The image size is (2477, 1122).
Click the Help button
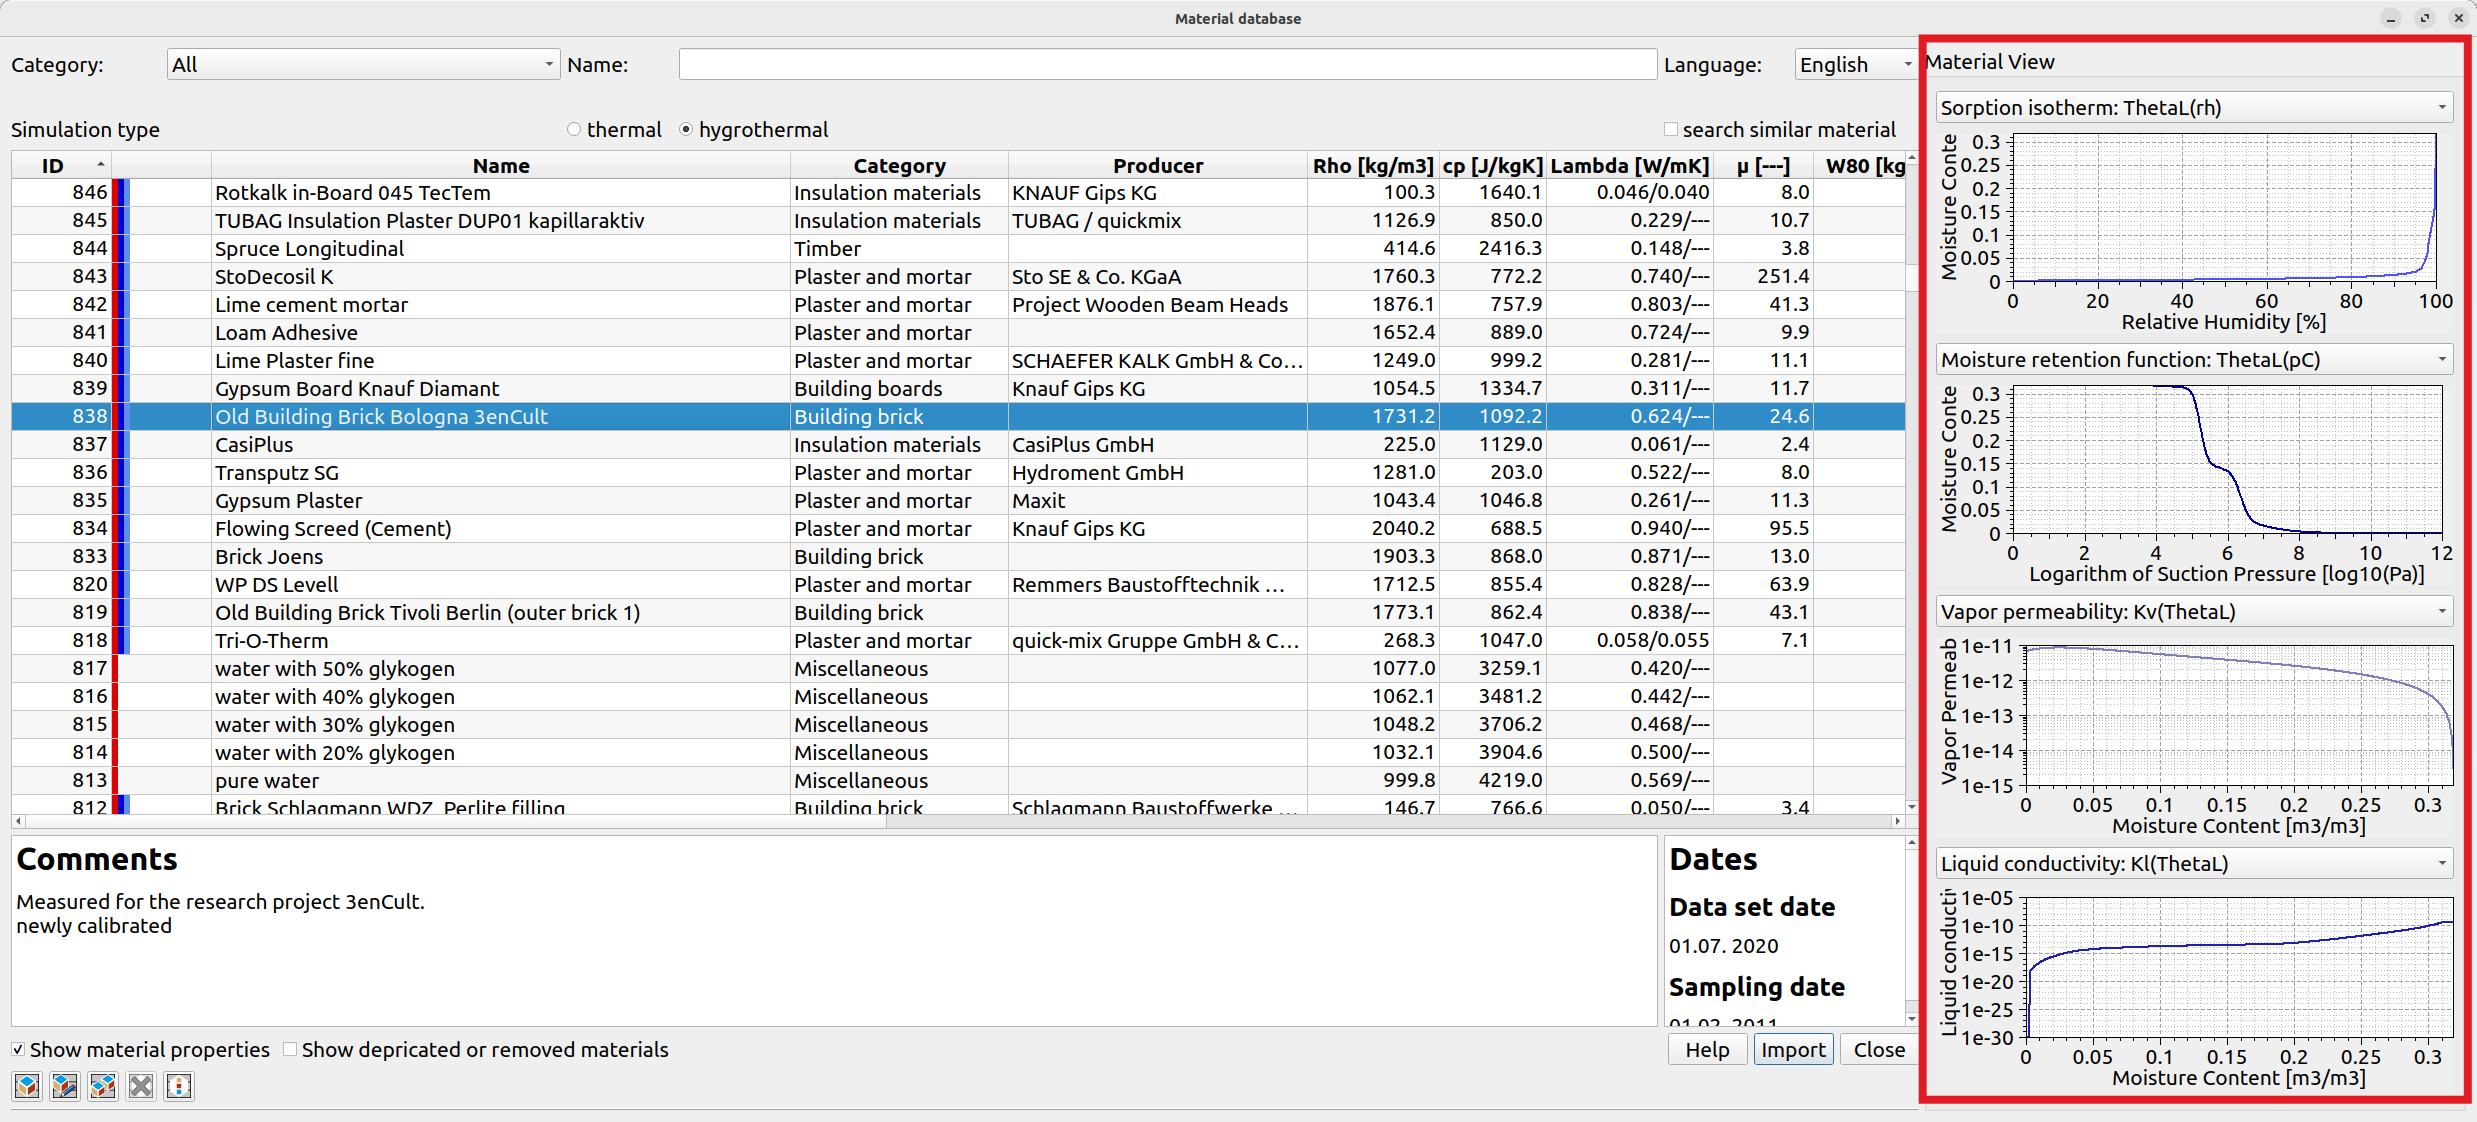click(1707, 1049)
